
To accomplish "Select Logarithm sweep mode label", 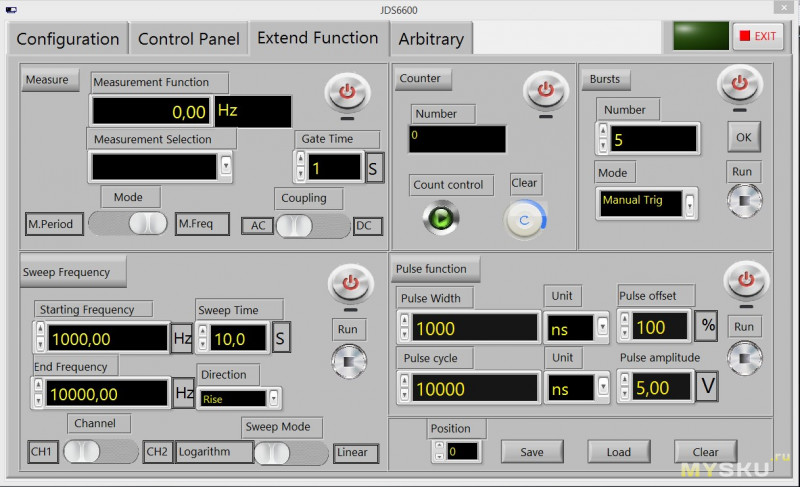I will pyautogui.click(x=214, y=452).
